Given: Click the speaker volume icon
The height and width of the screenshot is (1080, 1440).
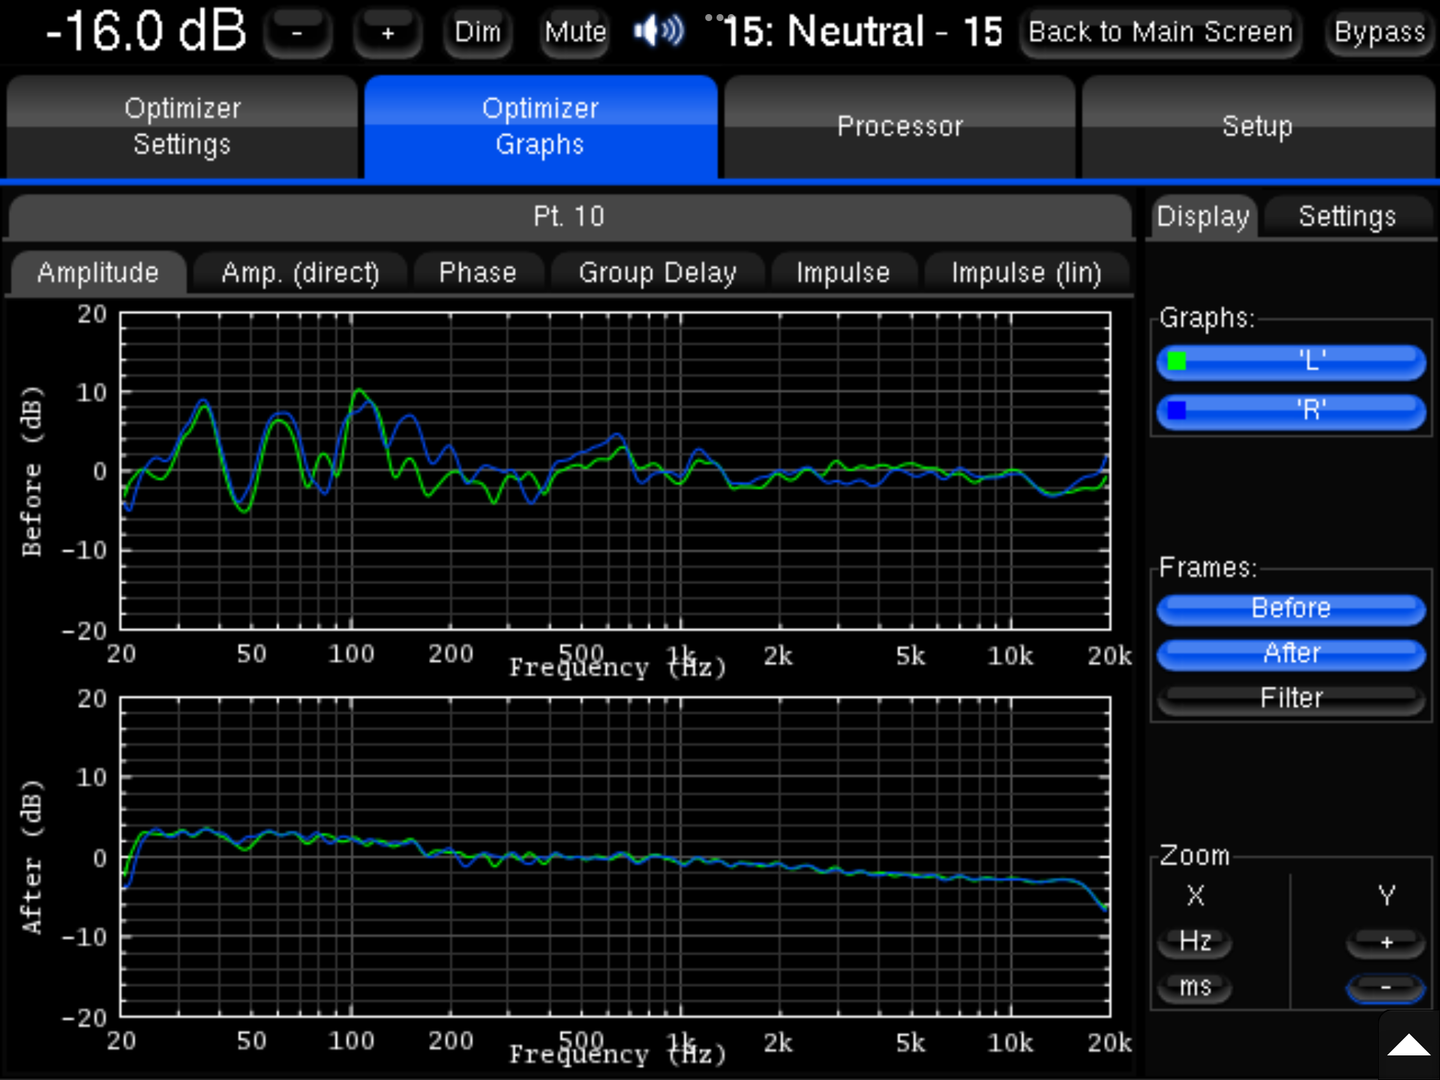Looking at the screenshot, I should coord(658,31).
